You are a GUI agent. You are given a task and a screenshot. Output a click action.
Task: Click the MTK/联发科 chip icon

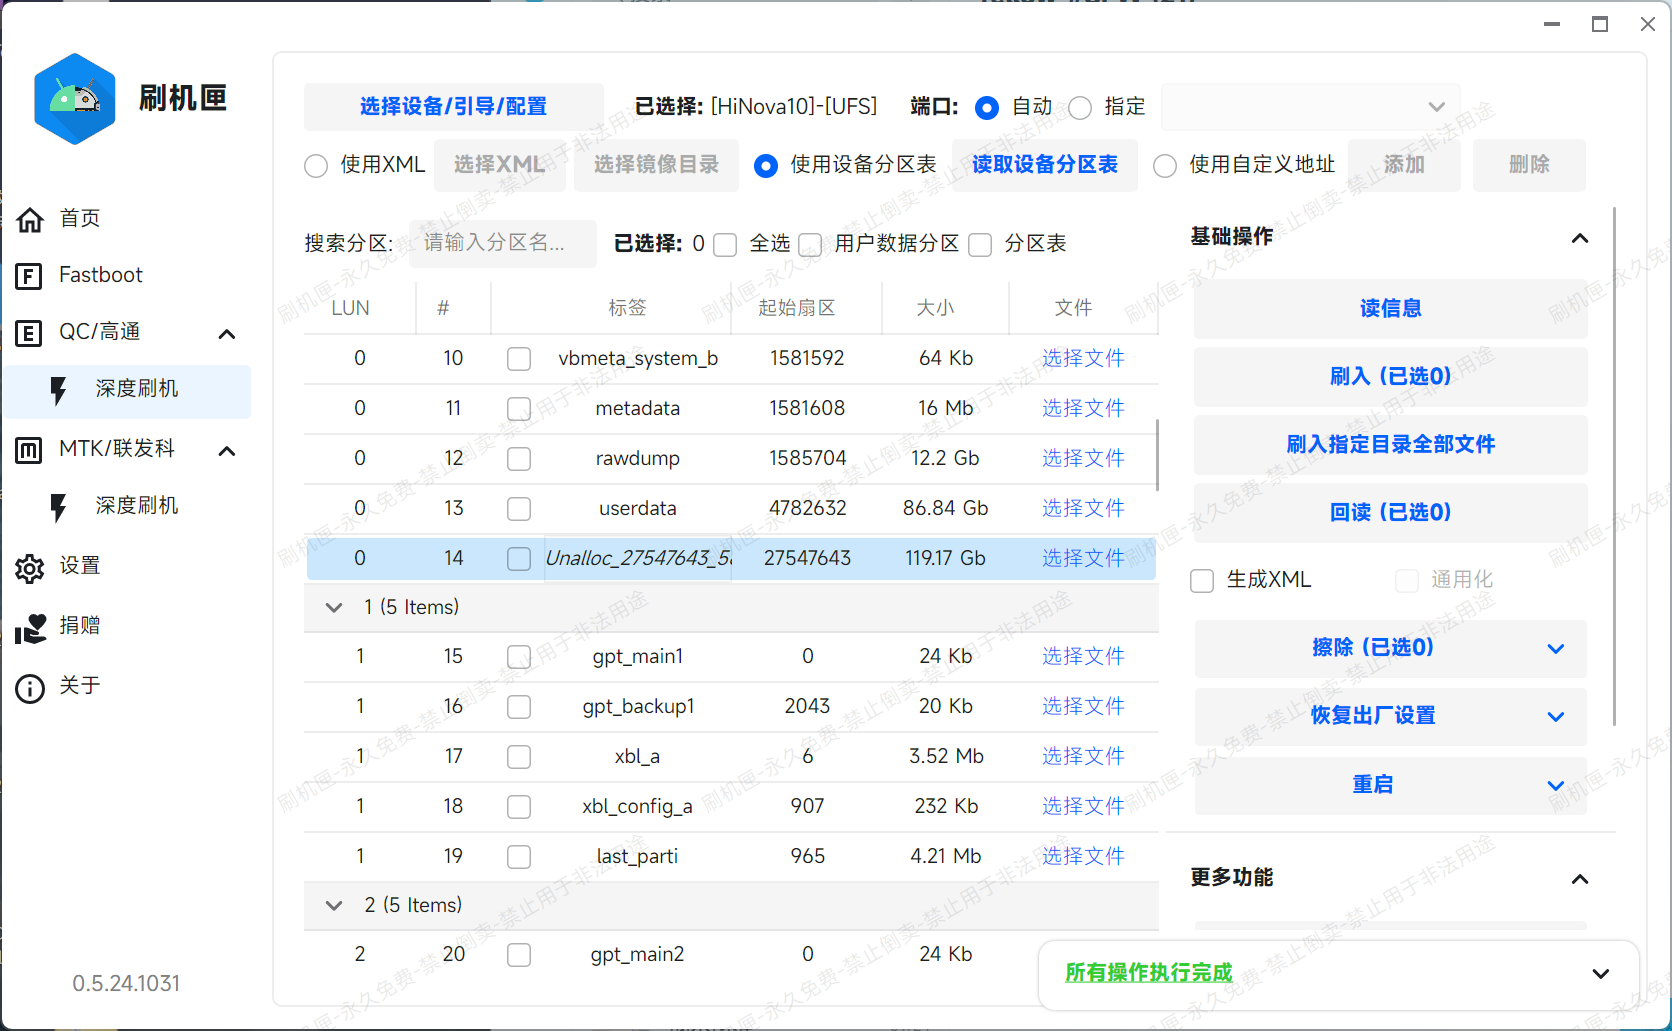coord(29,450)
